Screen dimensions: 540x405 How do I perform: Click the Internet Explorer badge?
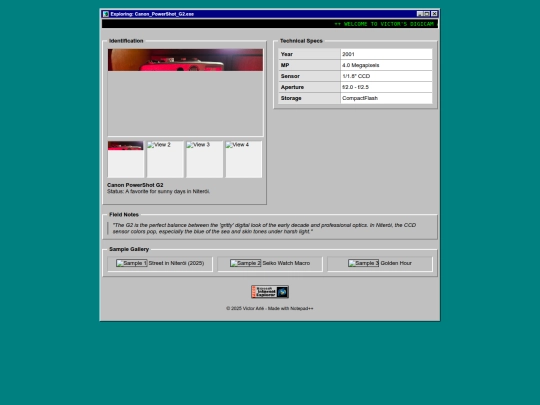[270, 292]
